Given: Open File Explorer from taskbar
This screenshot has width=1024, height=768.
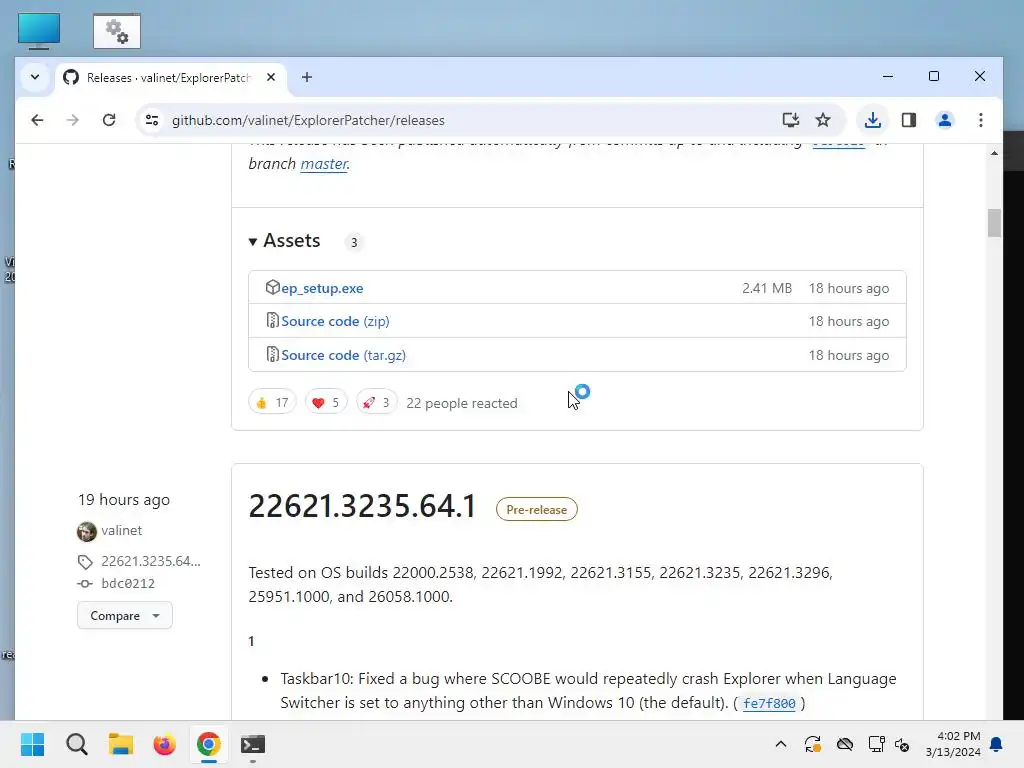Looking at the screenshot, I should [x=121, y=744].
